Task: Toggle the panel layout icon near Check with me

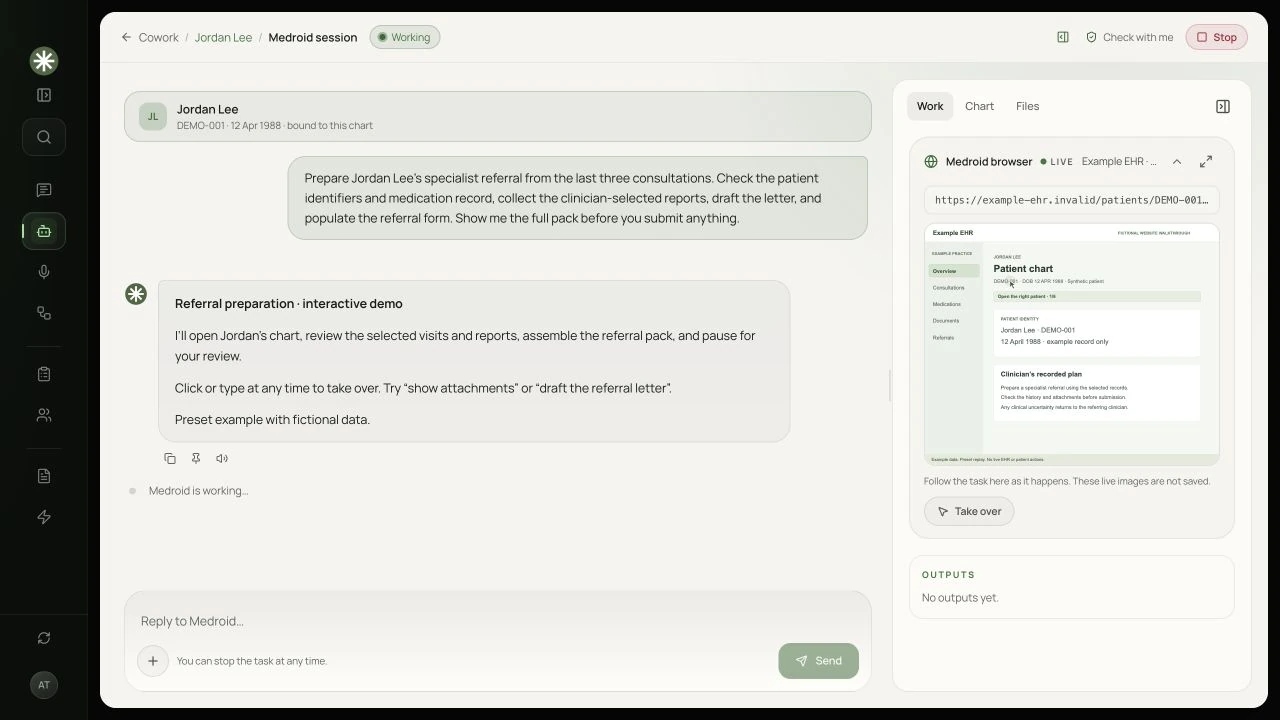Action: pyautogui.click(x=1063, y=37)
